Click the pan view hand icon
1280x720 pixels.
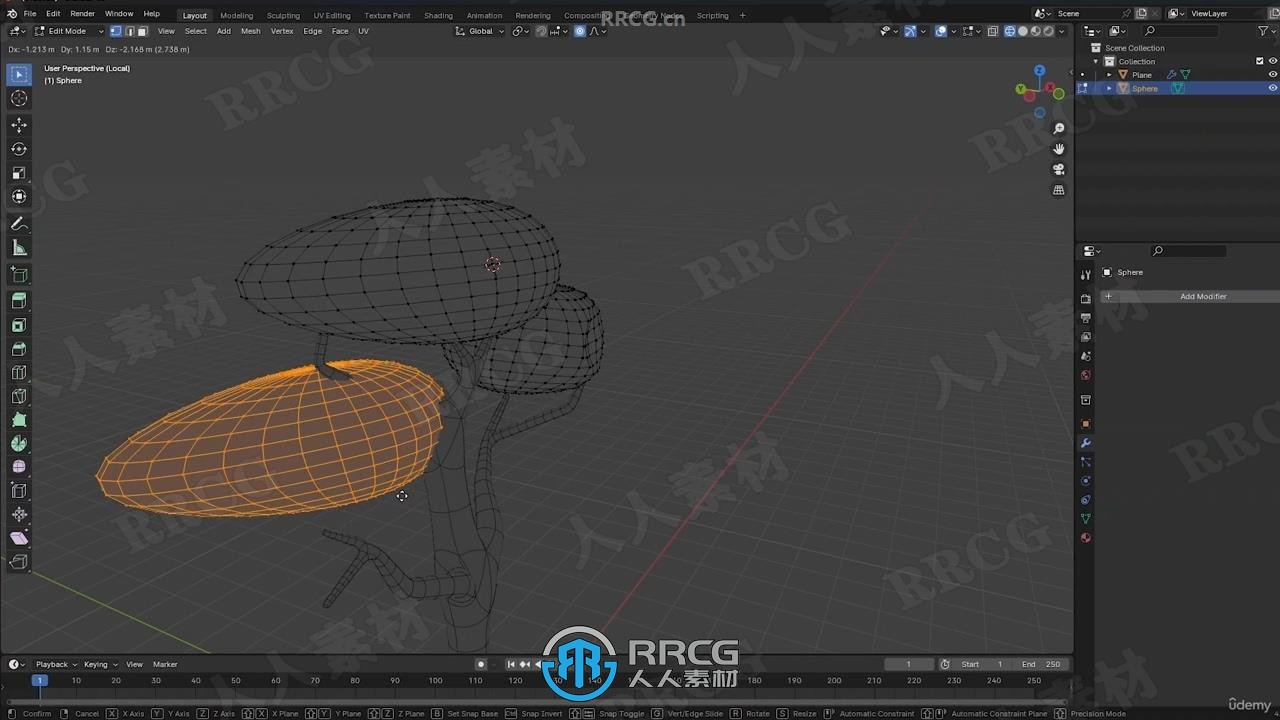(1059, 149)
